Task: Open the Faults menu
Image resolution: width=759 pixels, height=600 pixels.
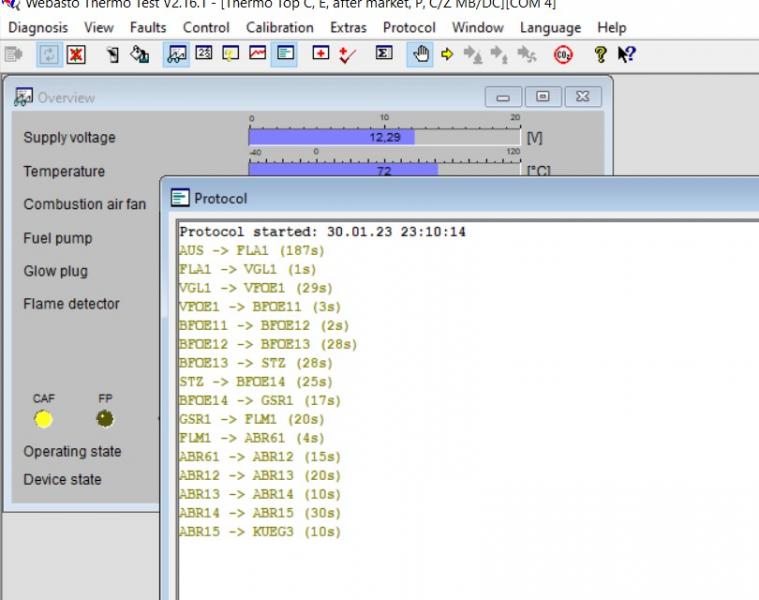Action: point(148,28)
